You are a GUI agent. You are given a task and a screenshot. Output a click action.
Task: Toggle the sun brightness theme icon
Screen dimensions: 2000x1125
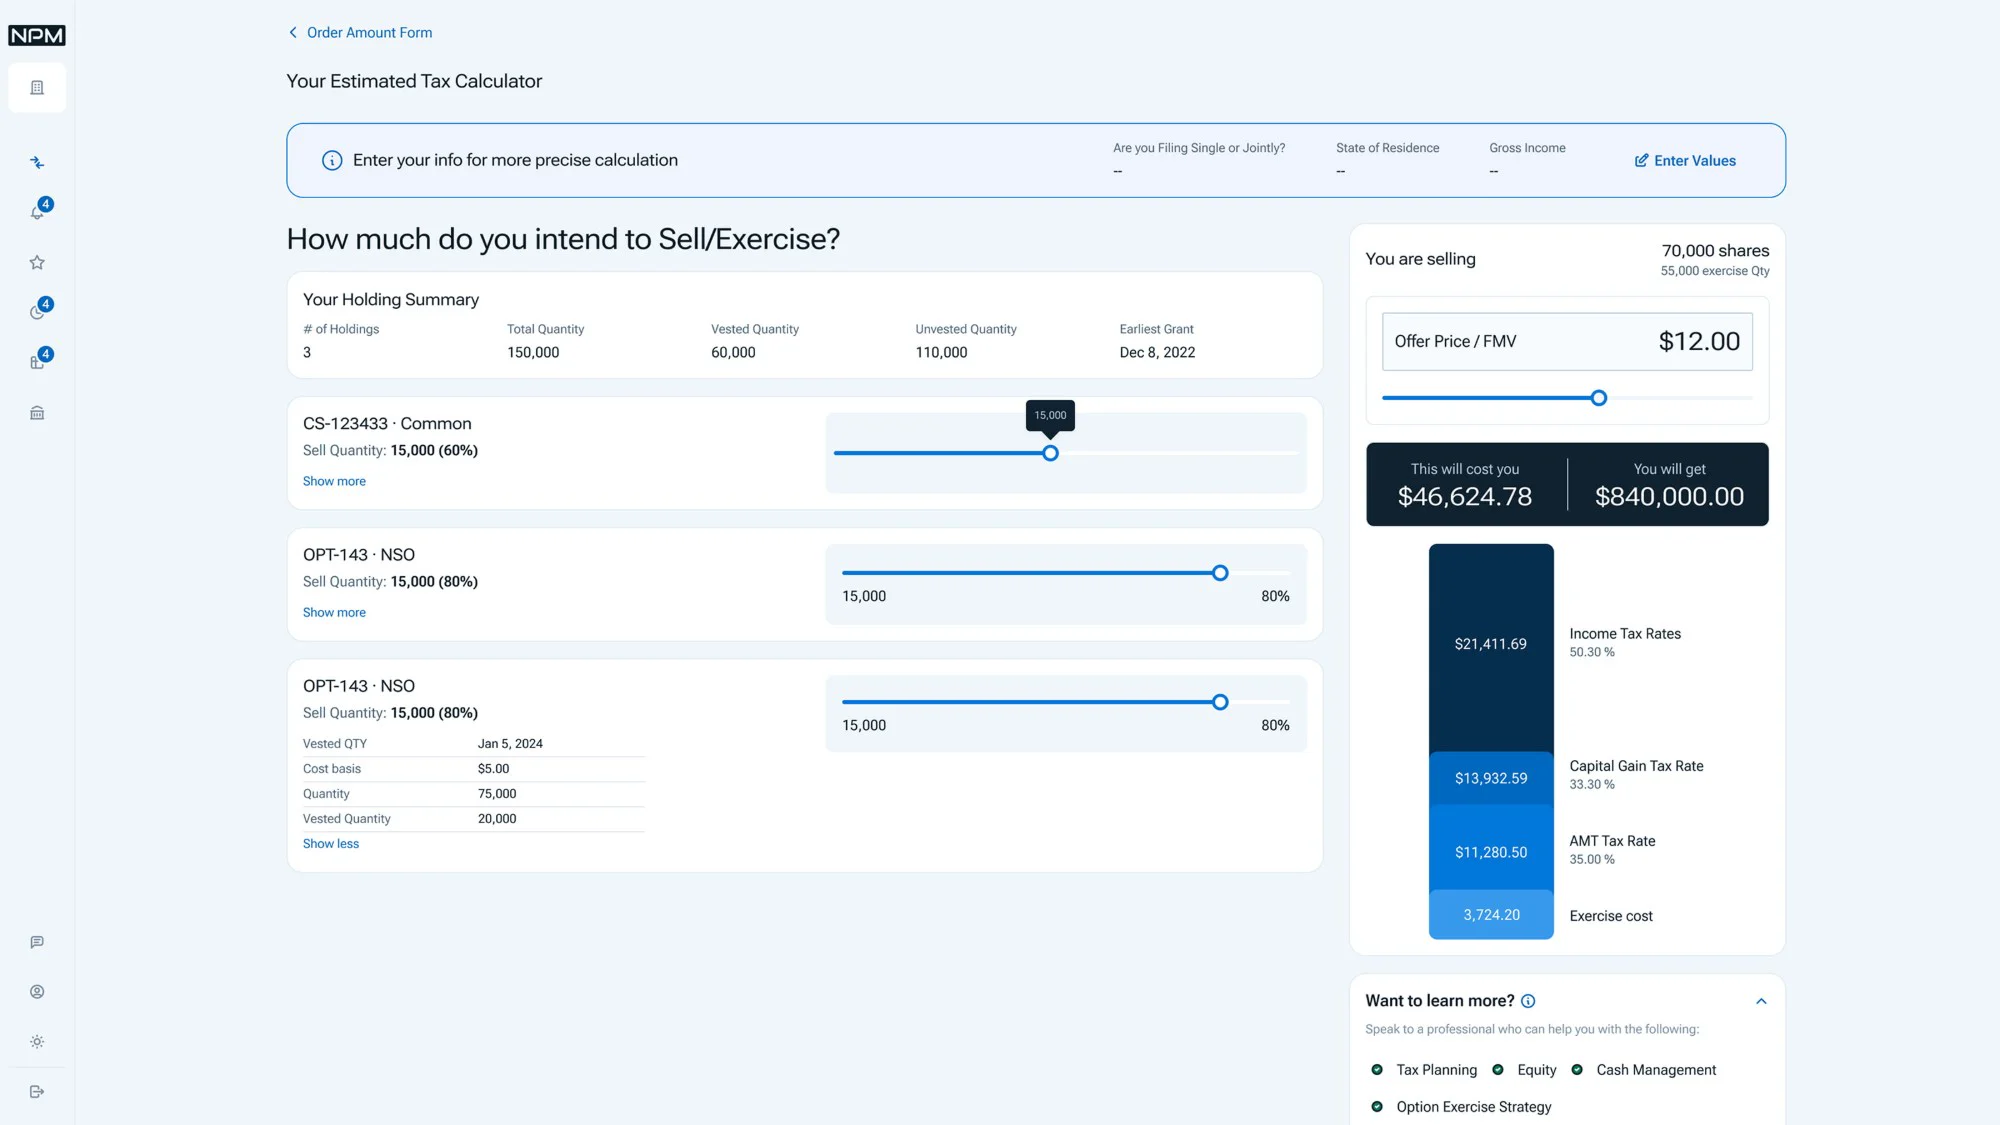point(37,1042)
